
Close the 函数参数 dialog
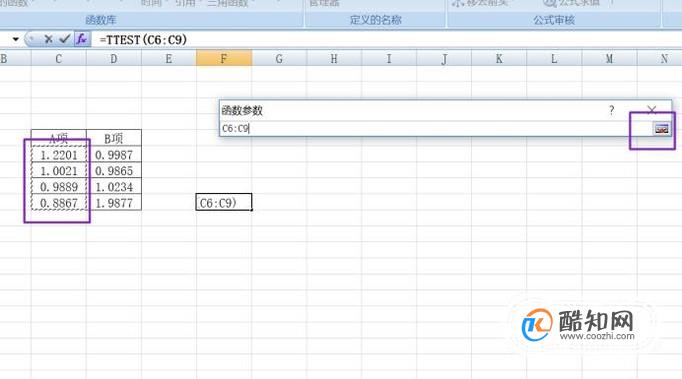coord(651,110)
